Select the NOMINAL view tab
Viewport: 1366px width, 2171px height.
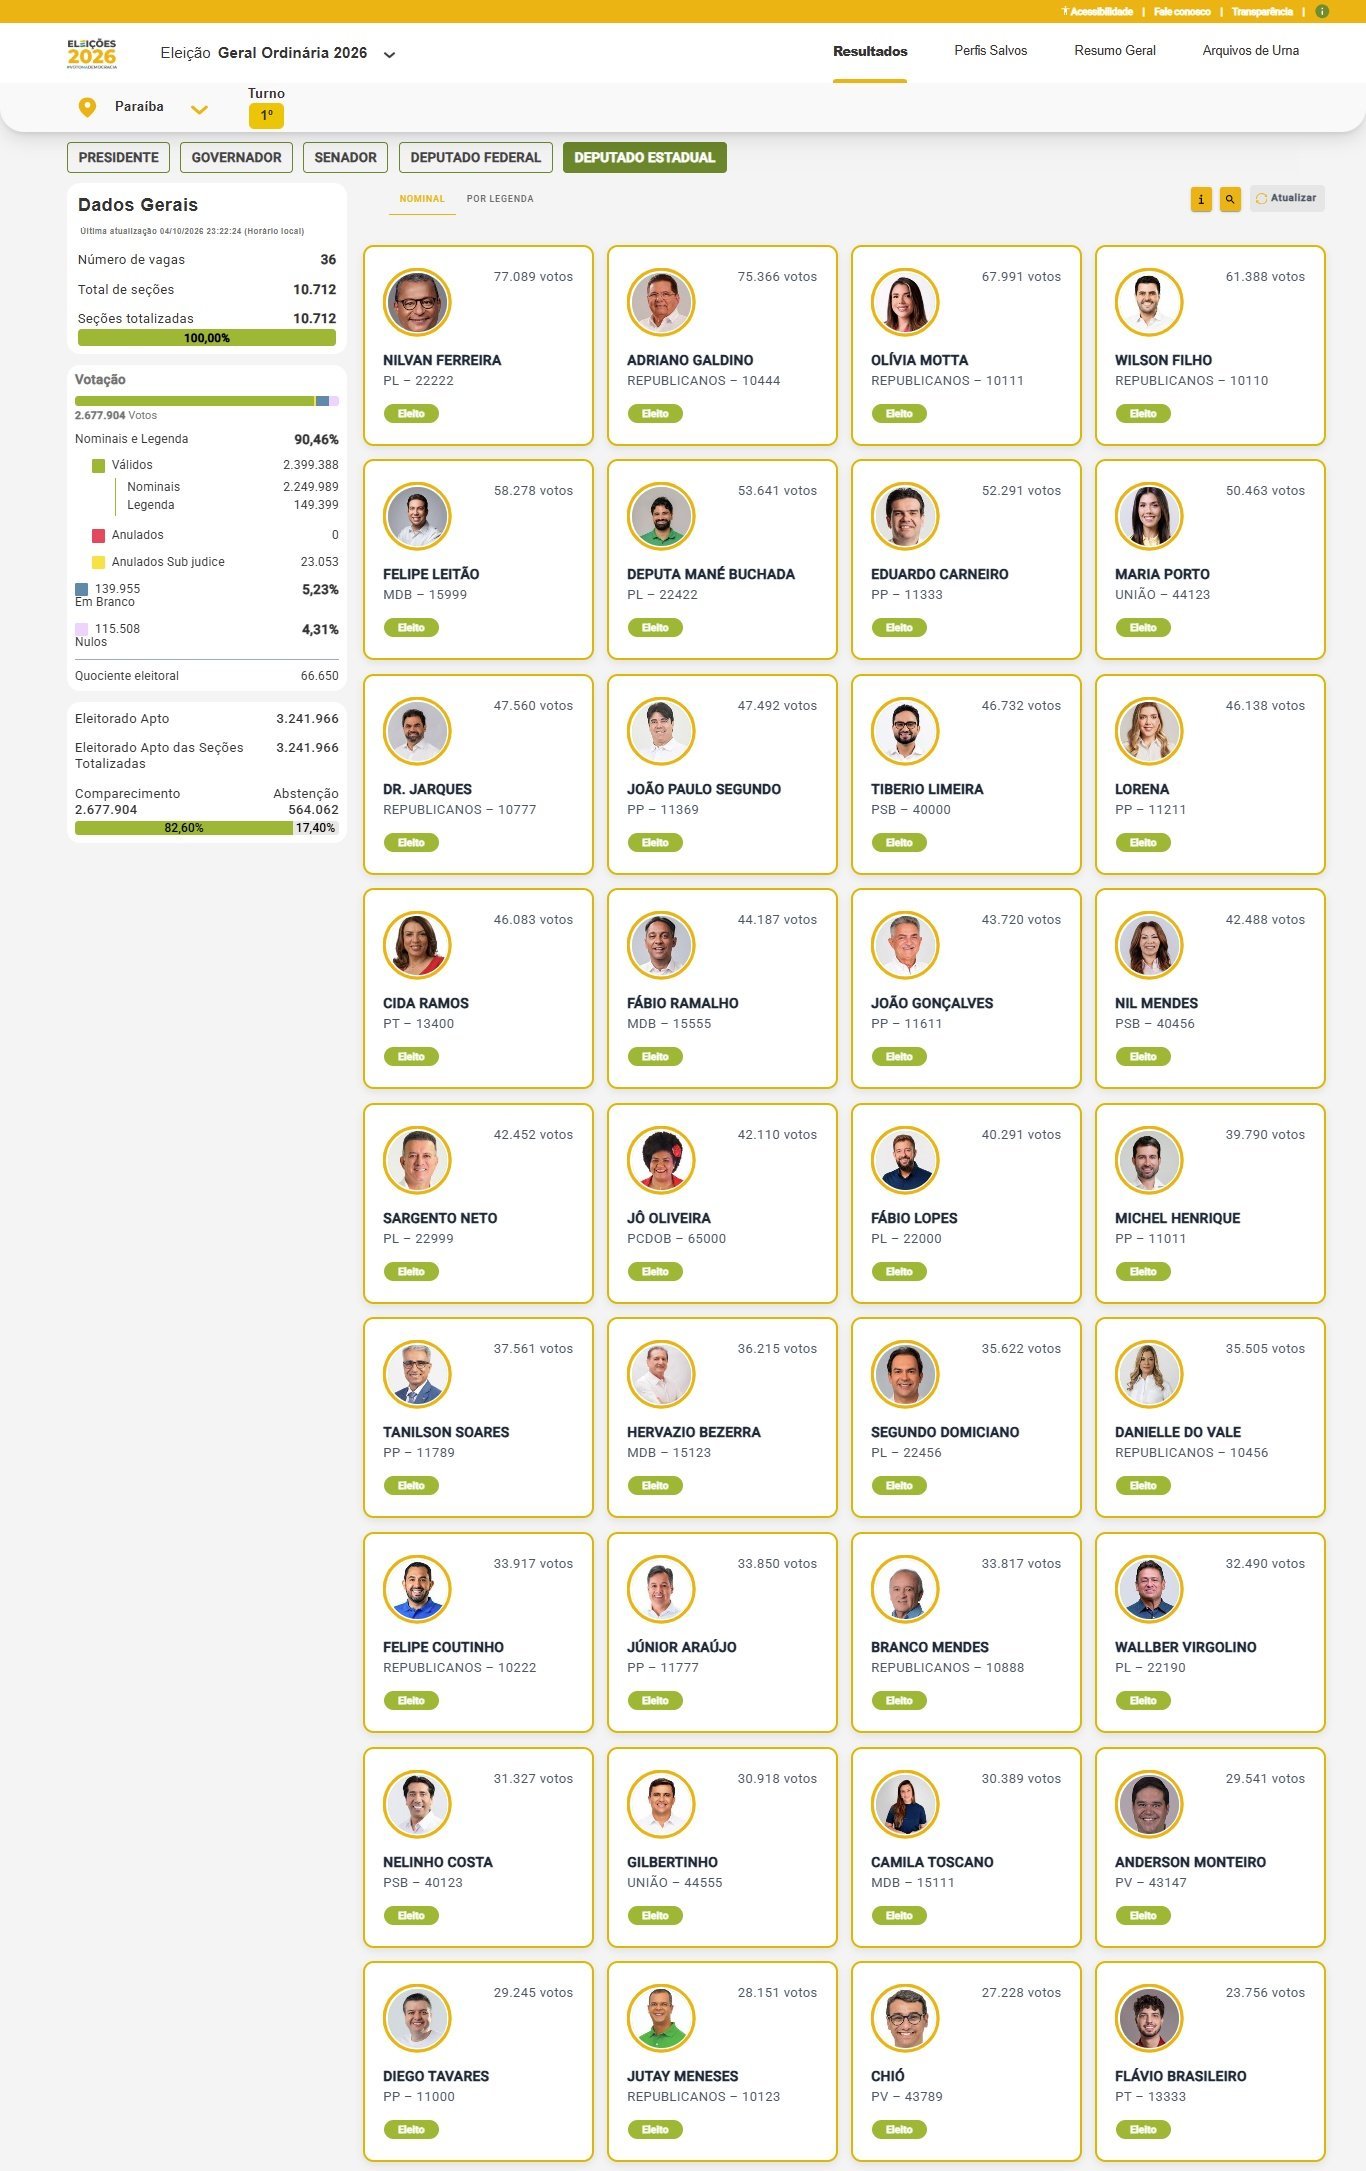[422, 199]
